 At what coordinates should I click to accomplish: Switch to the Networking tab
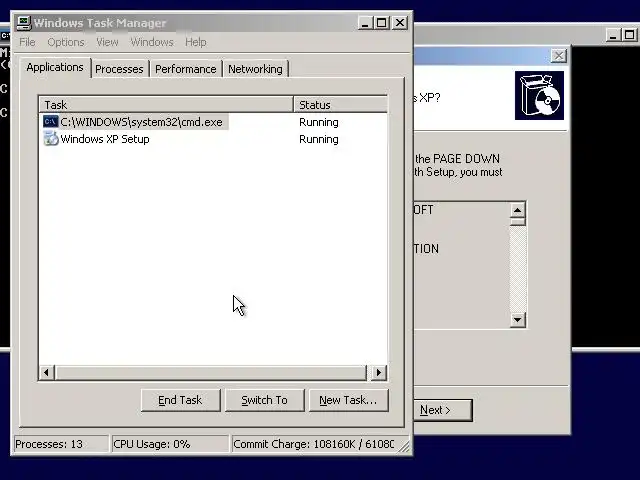coord(255,69)
